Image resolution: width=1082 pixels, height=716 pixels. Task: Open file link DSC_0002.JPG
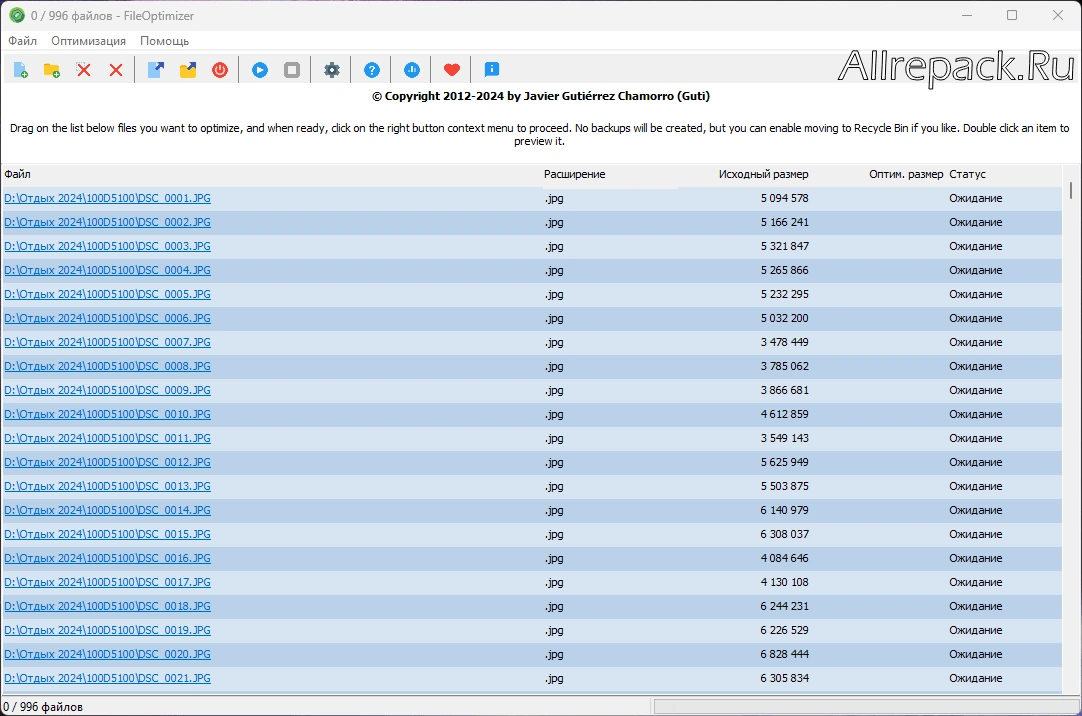108,222
